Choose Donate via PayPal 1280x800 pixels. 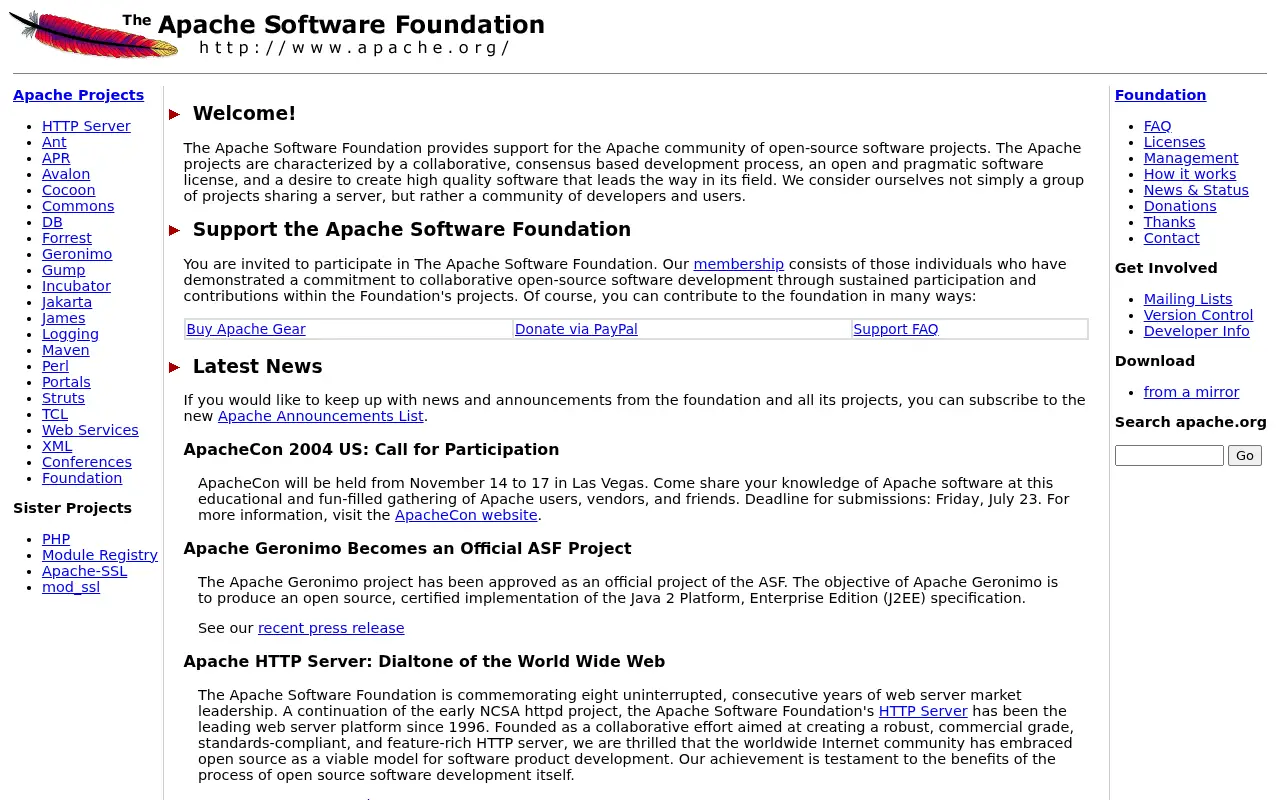(x=576, y=329)
